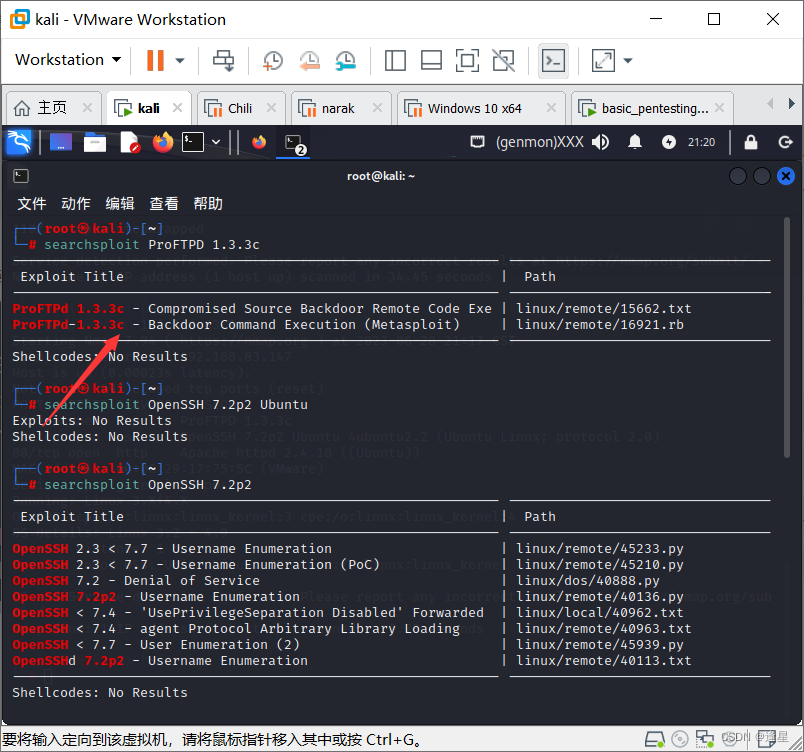
Task: Click the path linux/remote/16921.rb
Action: pos(599,324)
